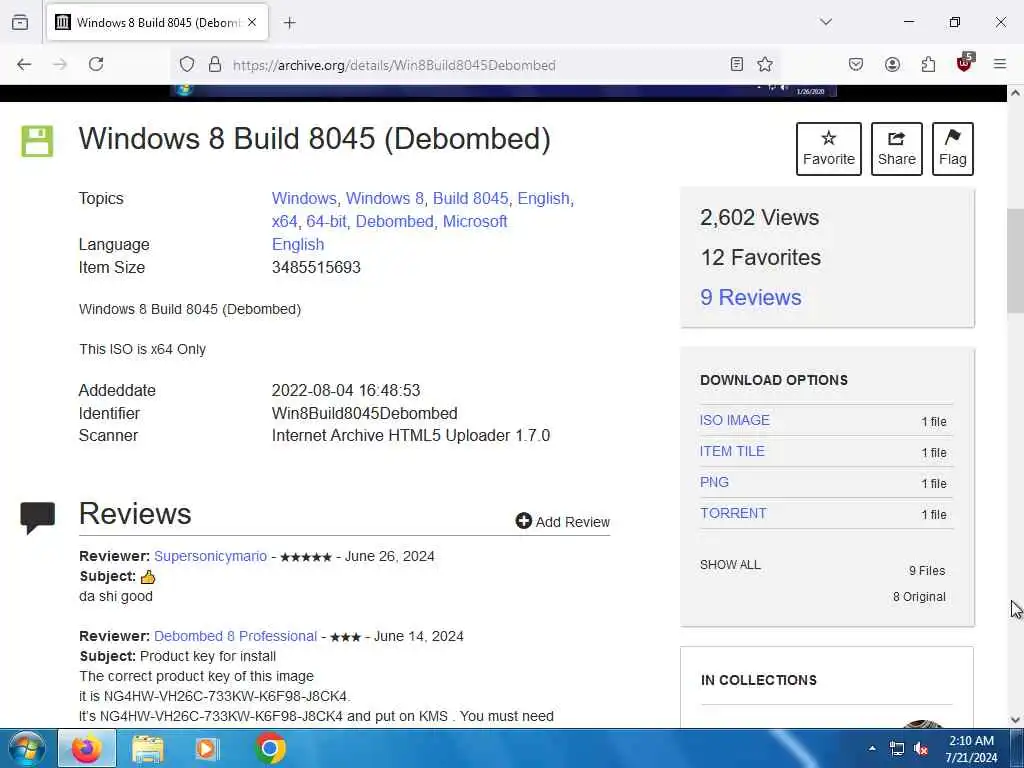Open the media player taskbar icon
The image size is (1024, 768).
tap(208, 749)
